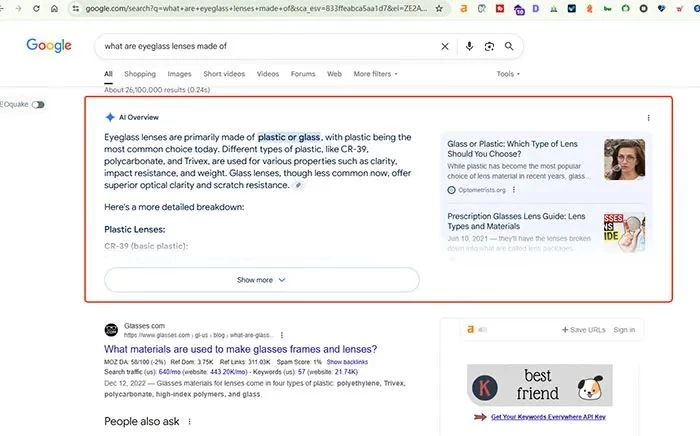The image size is (700, 436).
Task: Submit search with the magnifying glass icon
Action: click(x=509, y=46)
